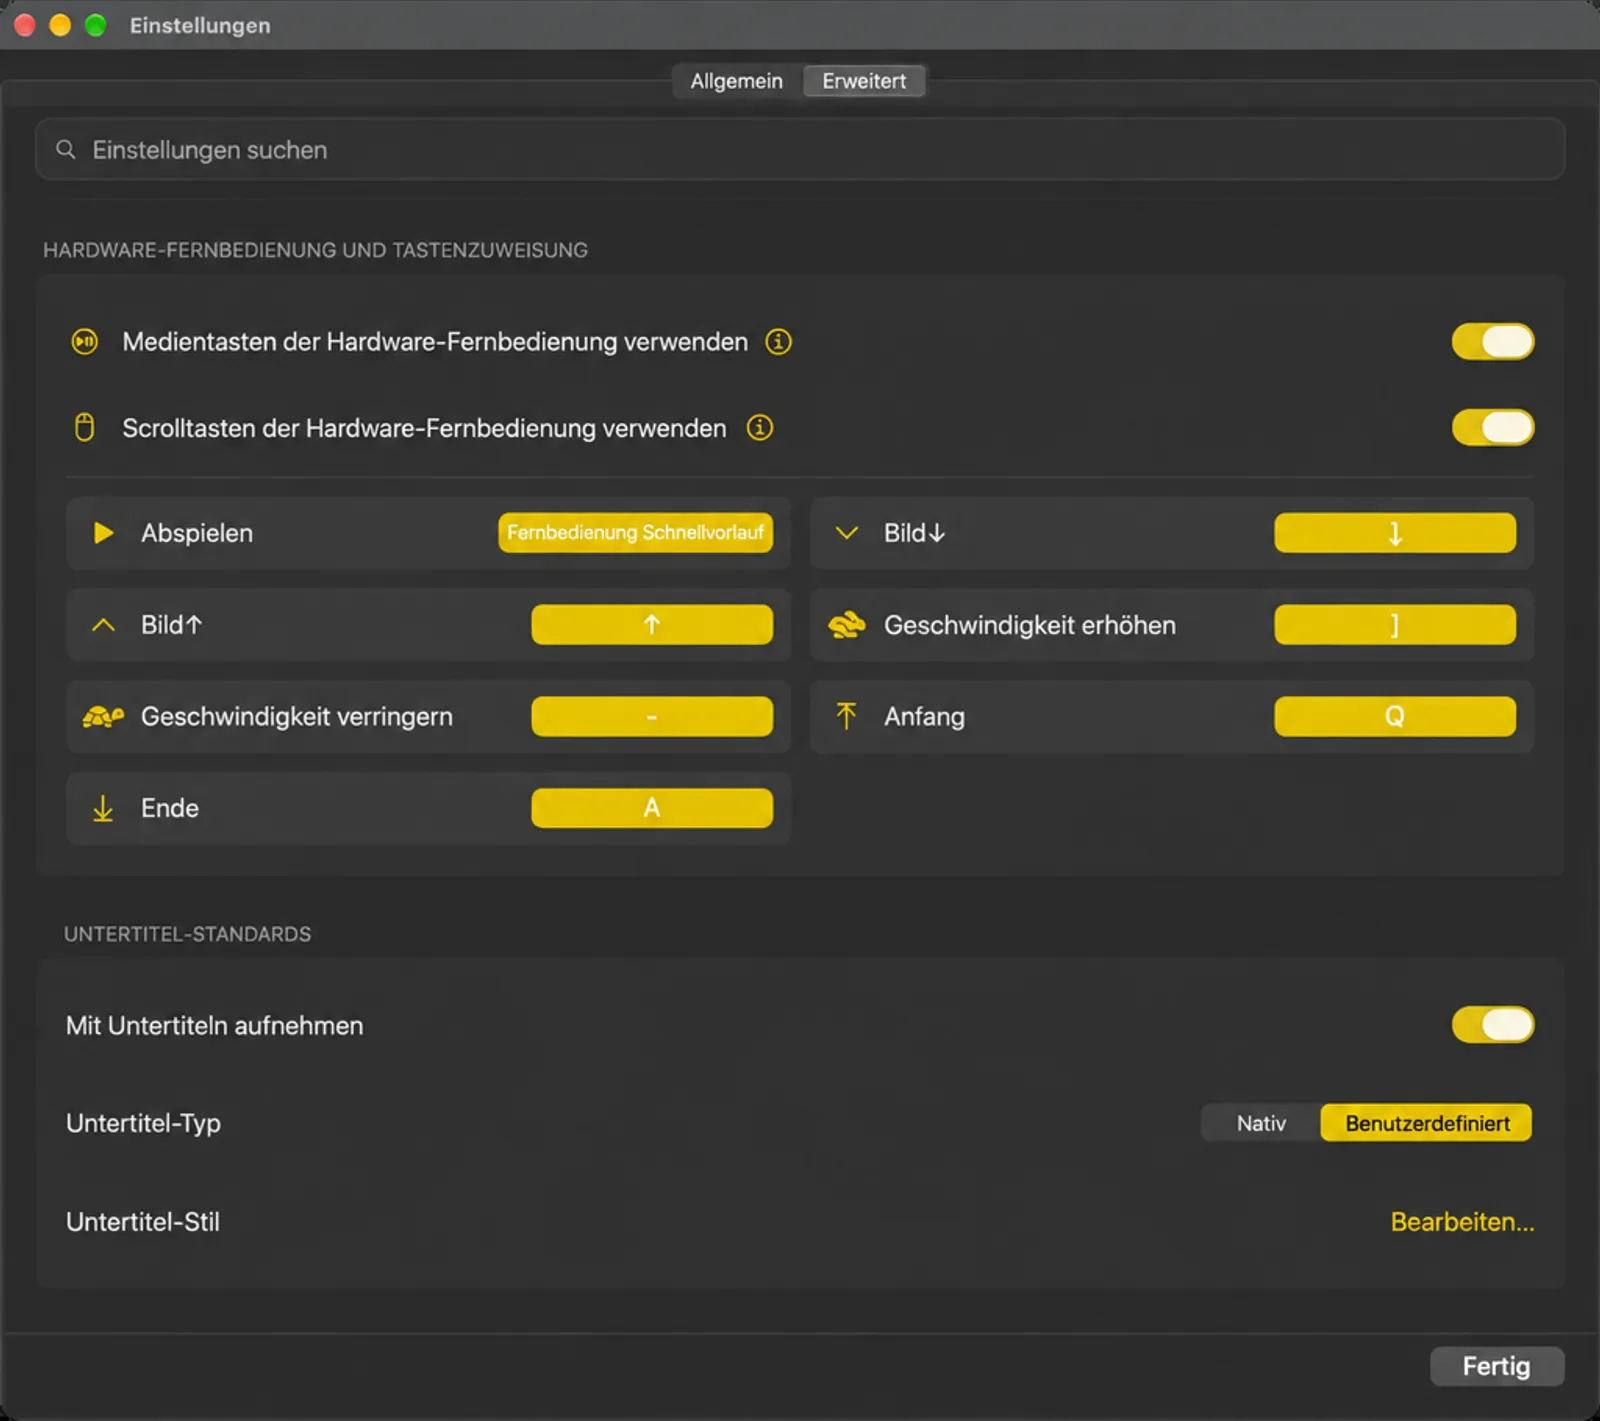1600x1421 pixels.
Task: Switch to the Allgemein tab
Action: point(737,81)
